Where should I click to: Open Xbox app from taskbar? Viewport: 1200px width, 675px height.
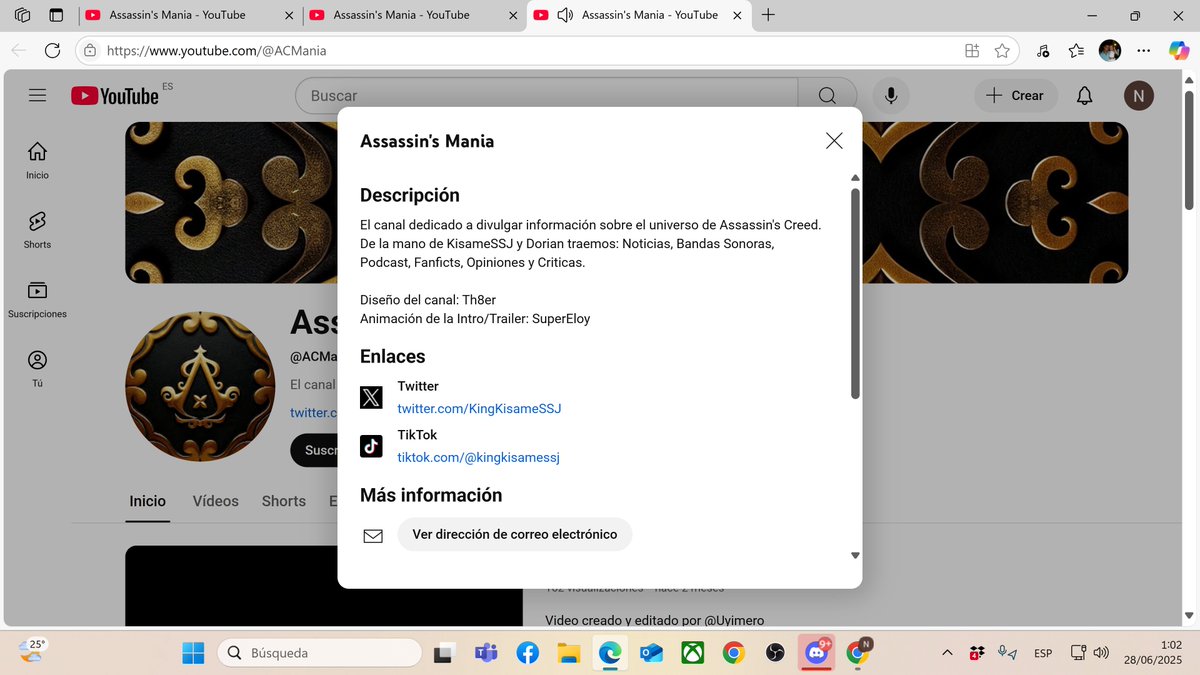[x=692, y=653]
